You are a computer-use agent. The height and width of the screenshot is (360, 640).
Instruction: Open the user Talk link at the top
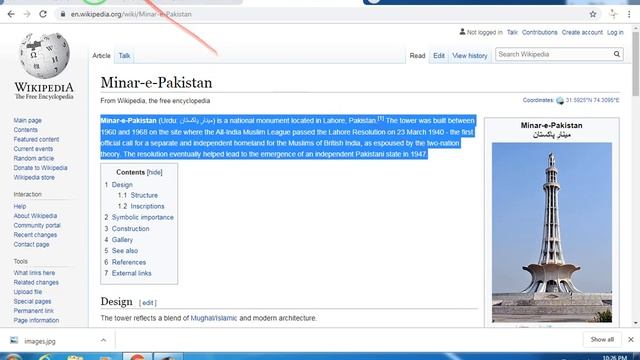point(512,32)
